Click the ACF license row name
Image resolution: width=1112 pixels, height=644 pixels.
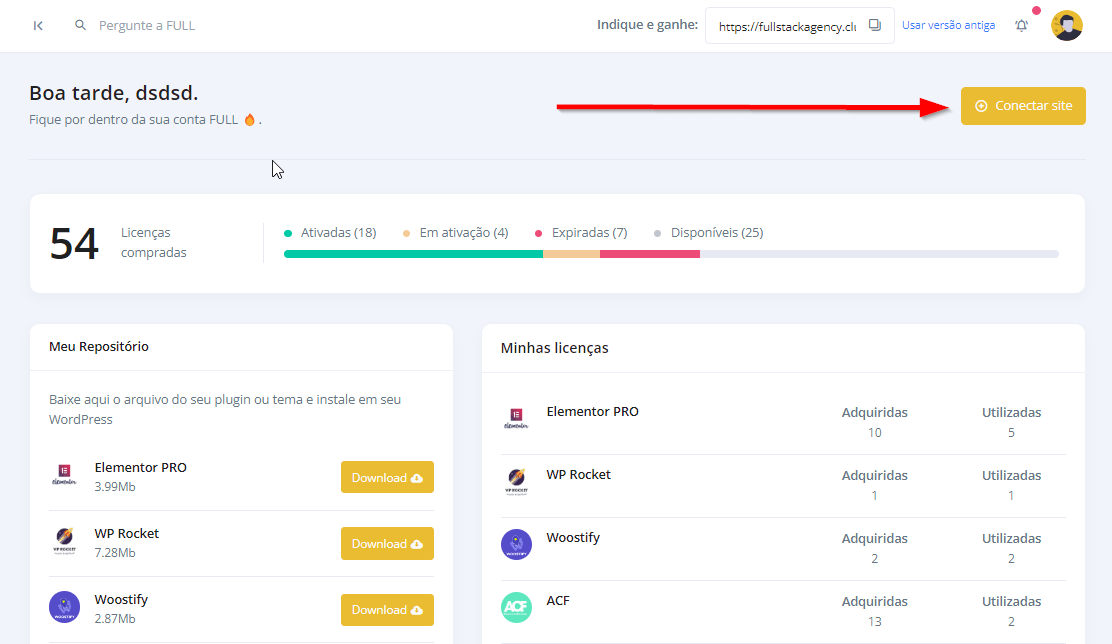click(557, 601)
